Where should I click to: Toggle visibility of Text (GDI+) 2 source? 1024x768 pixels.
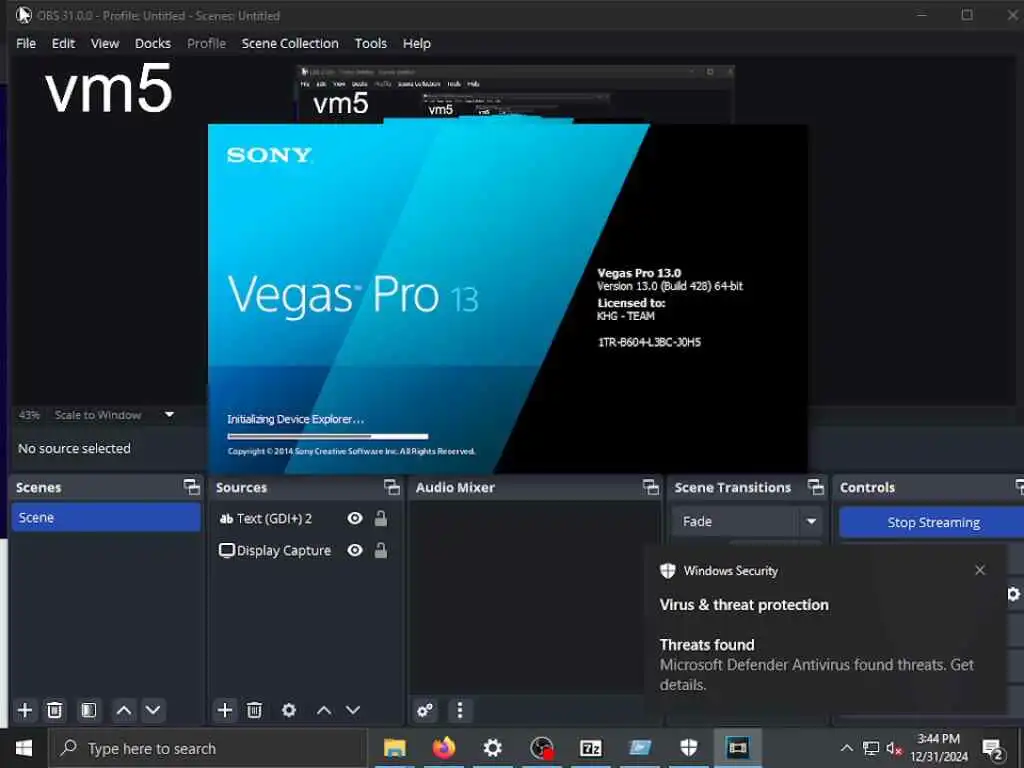[355, 519]
